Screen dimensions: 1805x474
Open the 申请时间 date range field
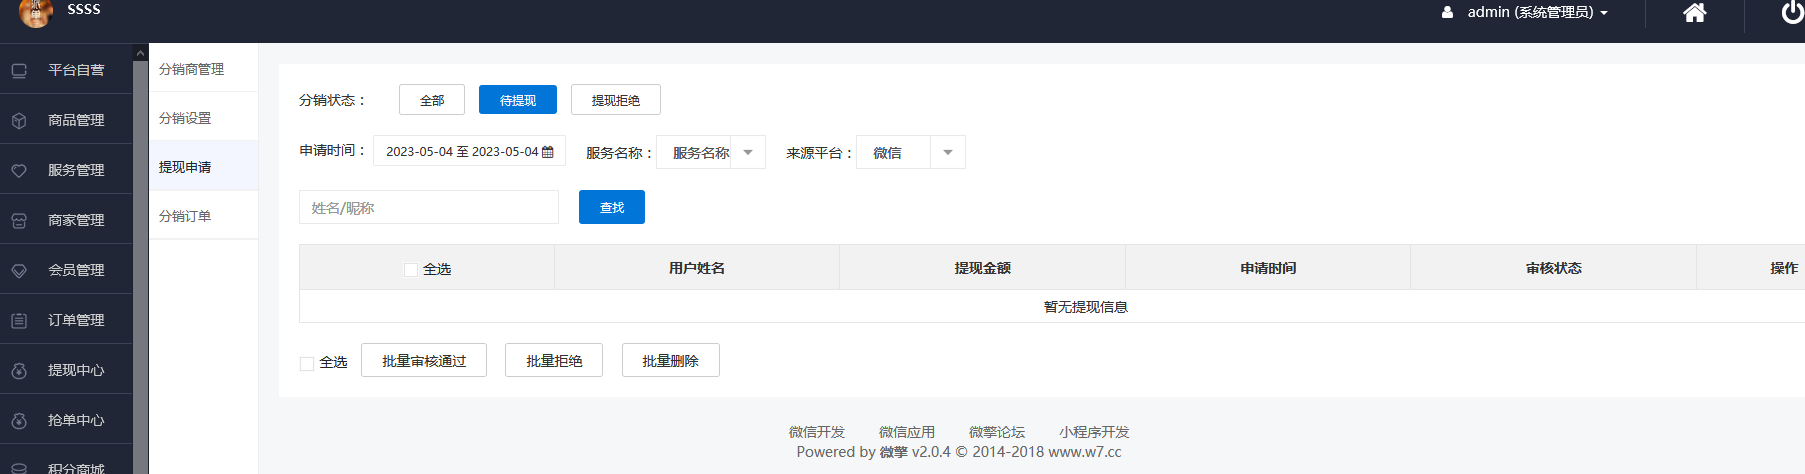(469, 151)
